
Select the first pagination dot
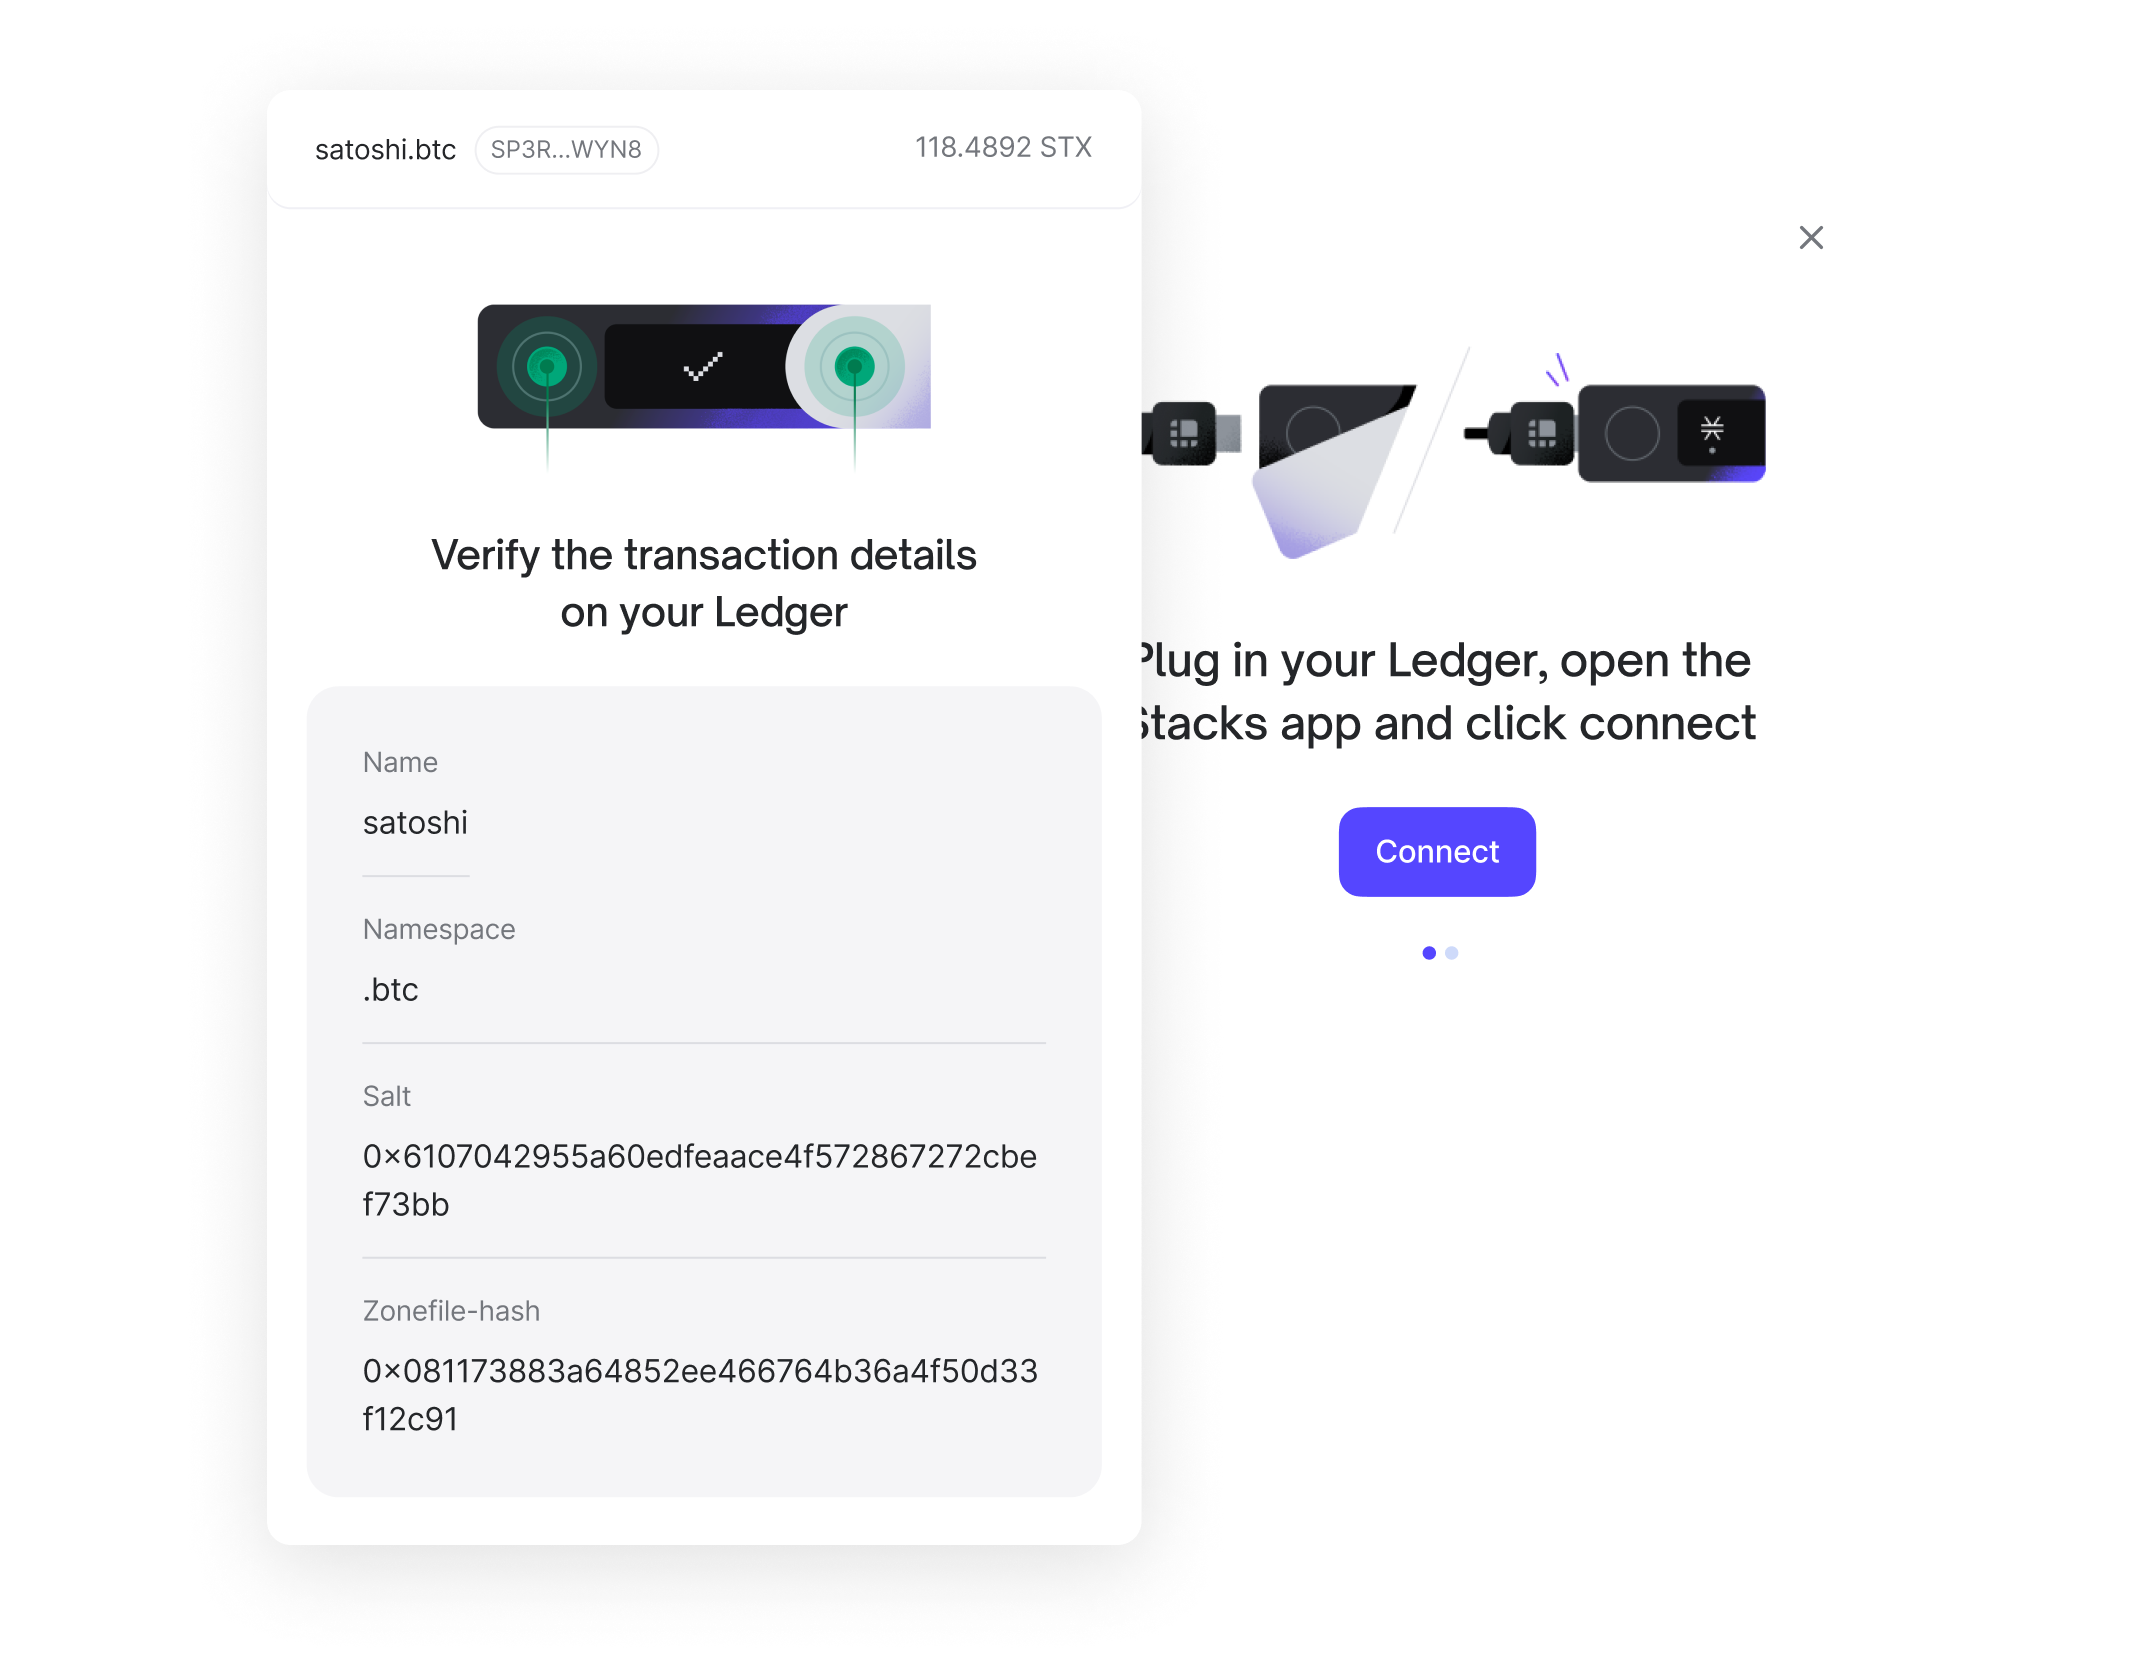[1429, 953]
